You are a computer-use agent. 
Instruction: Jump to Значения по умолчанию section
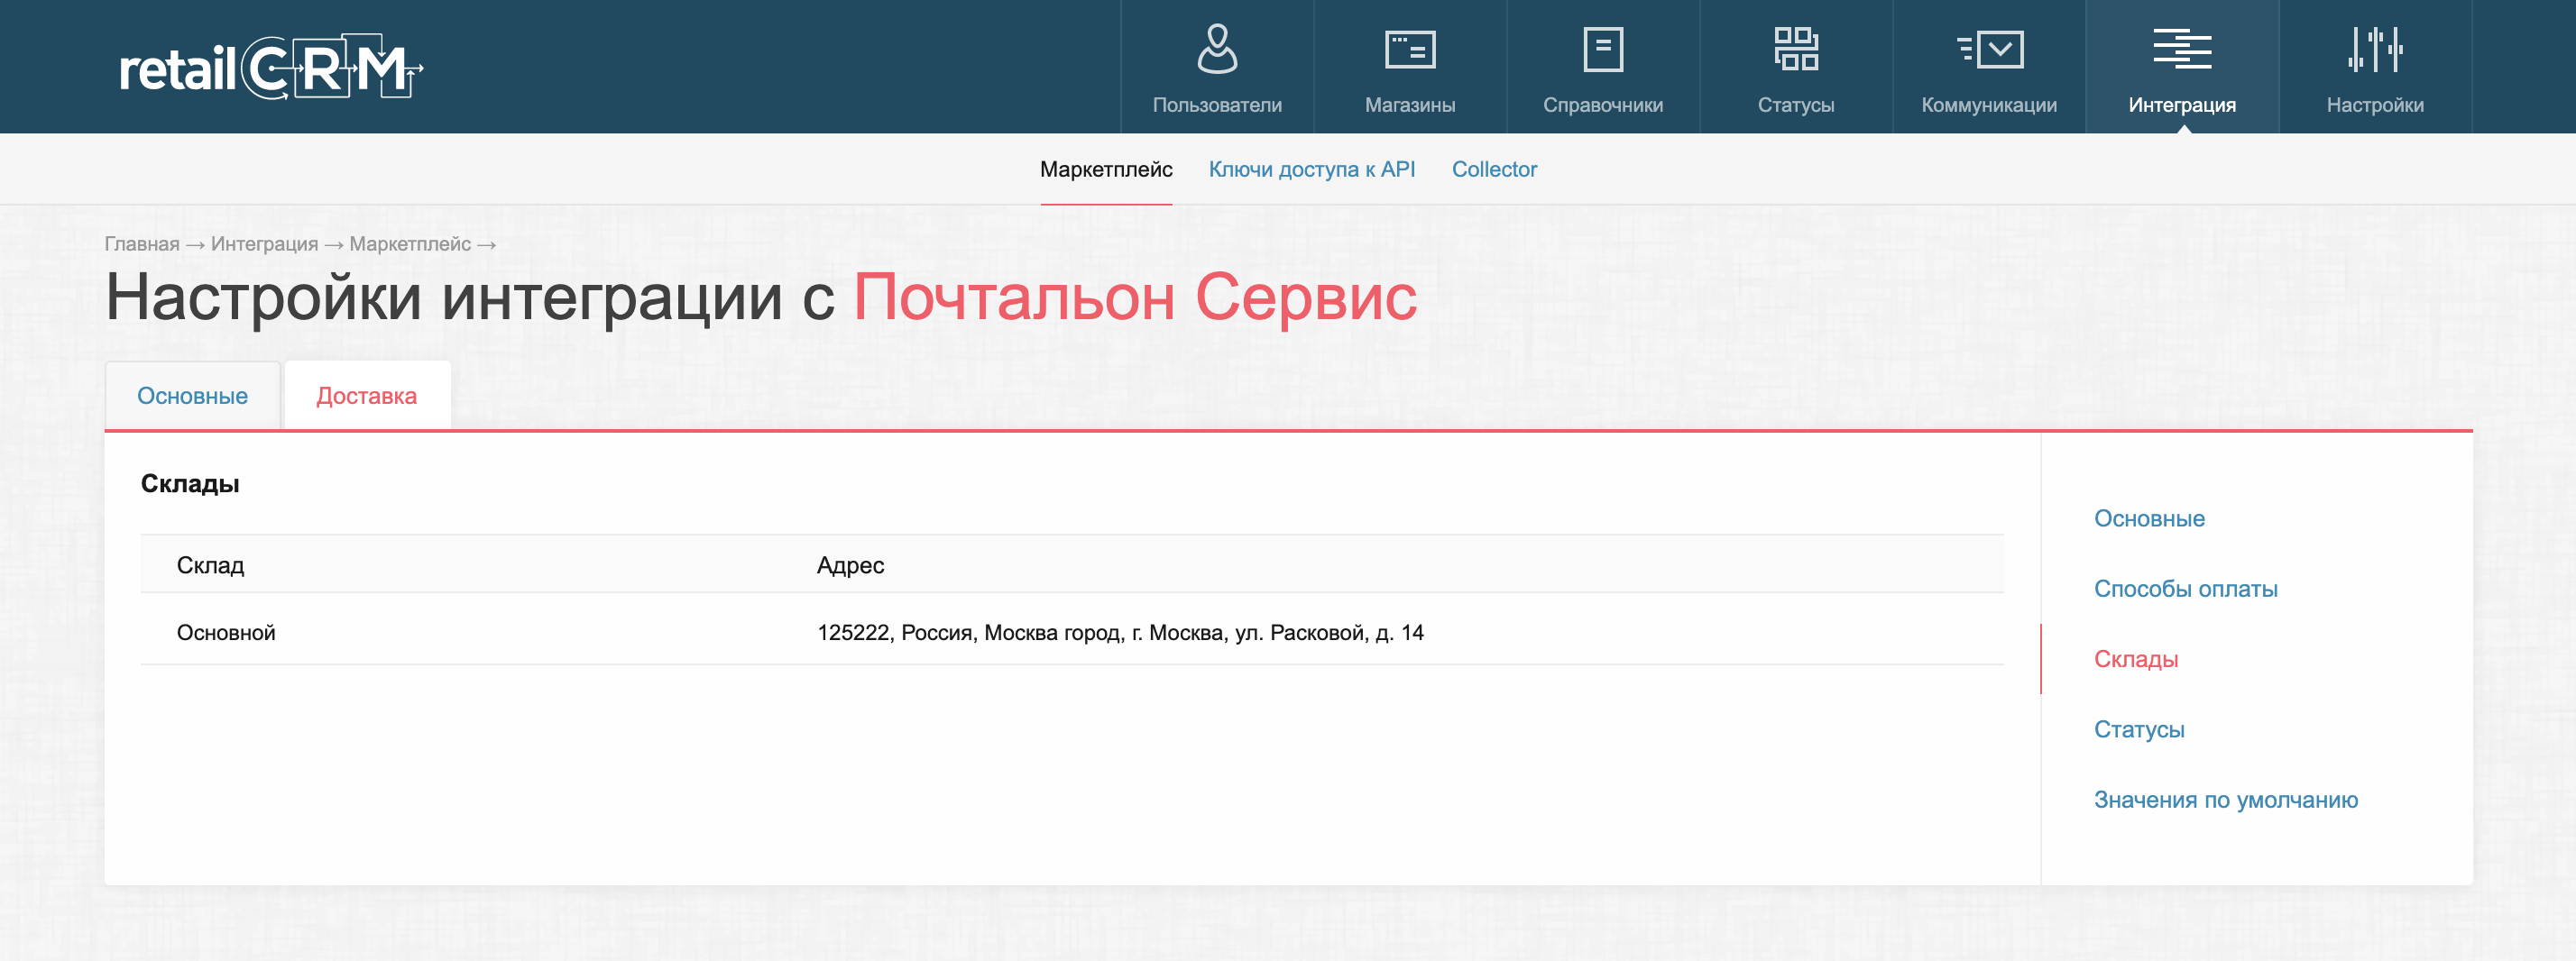click(x=2226, y=800)
